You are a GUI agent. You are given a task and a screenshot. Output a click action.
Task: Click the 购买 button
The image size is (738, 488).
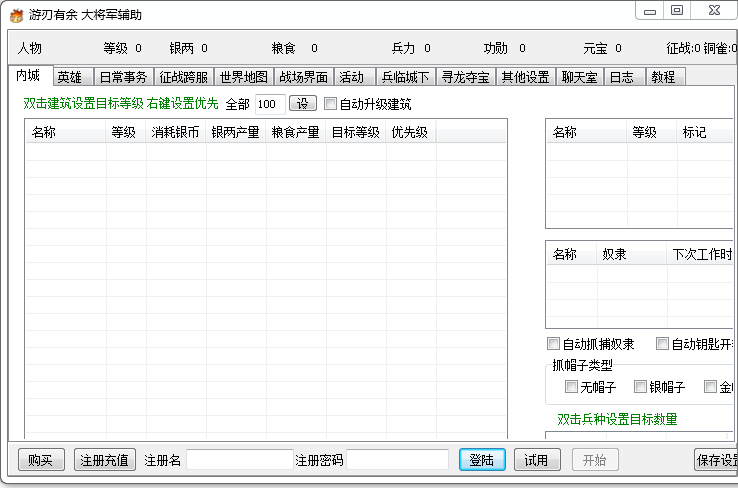click(41, 460)
